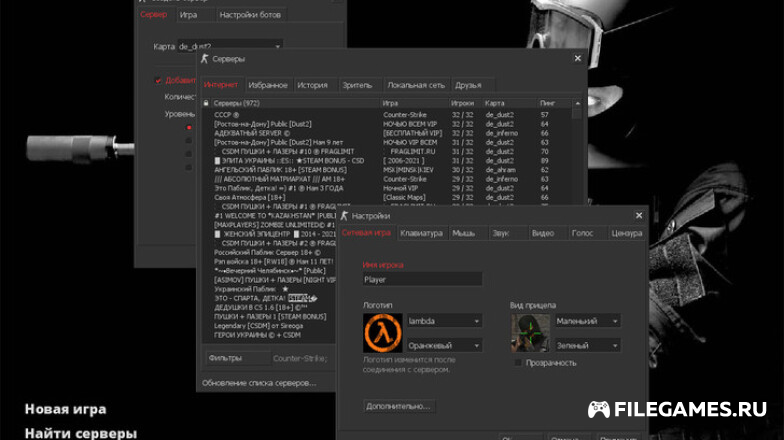Click the server list scrollbar up arrow
This screenshot has width=784, height=440.
click(578, 103)
